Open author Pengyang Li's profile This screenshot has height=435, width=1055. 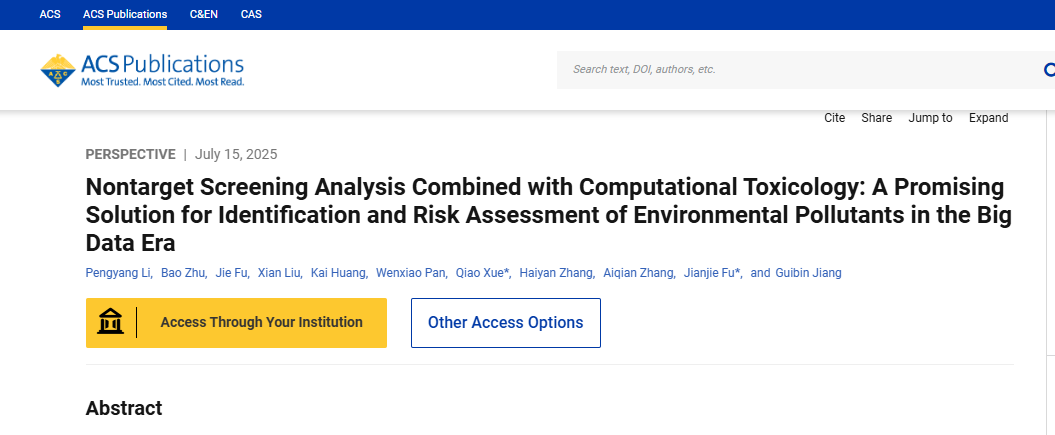tap(118, 273)
